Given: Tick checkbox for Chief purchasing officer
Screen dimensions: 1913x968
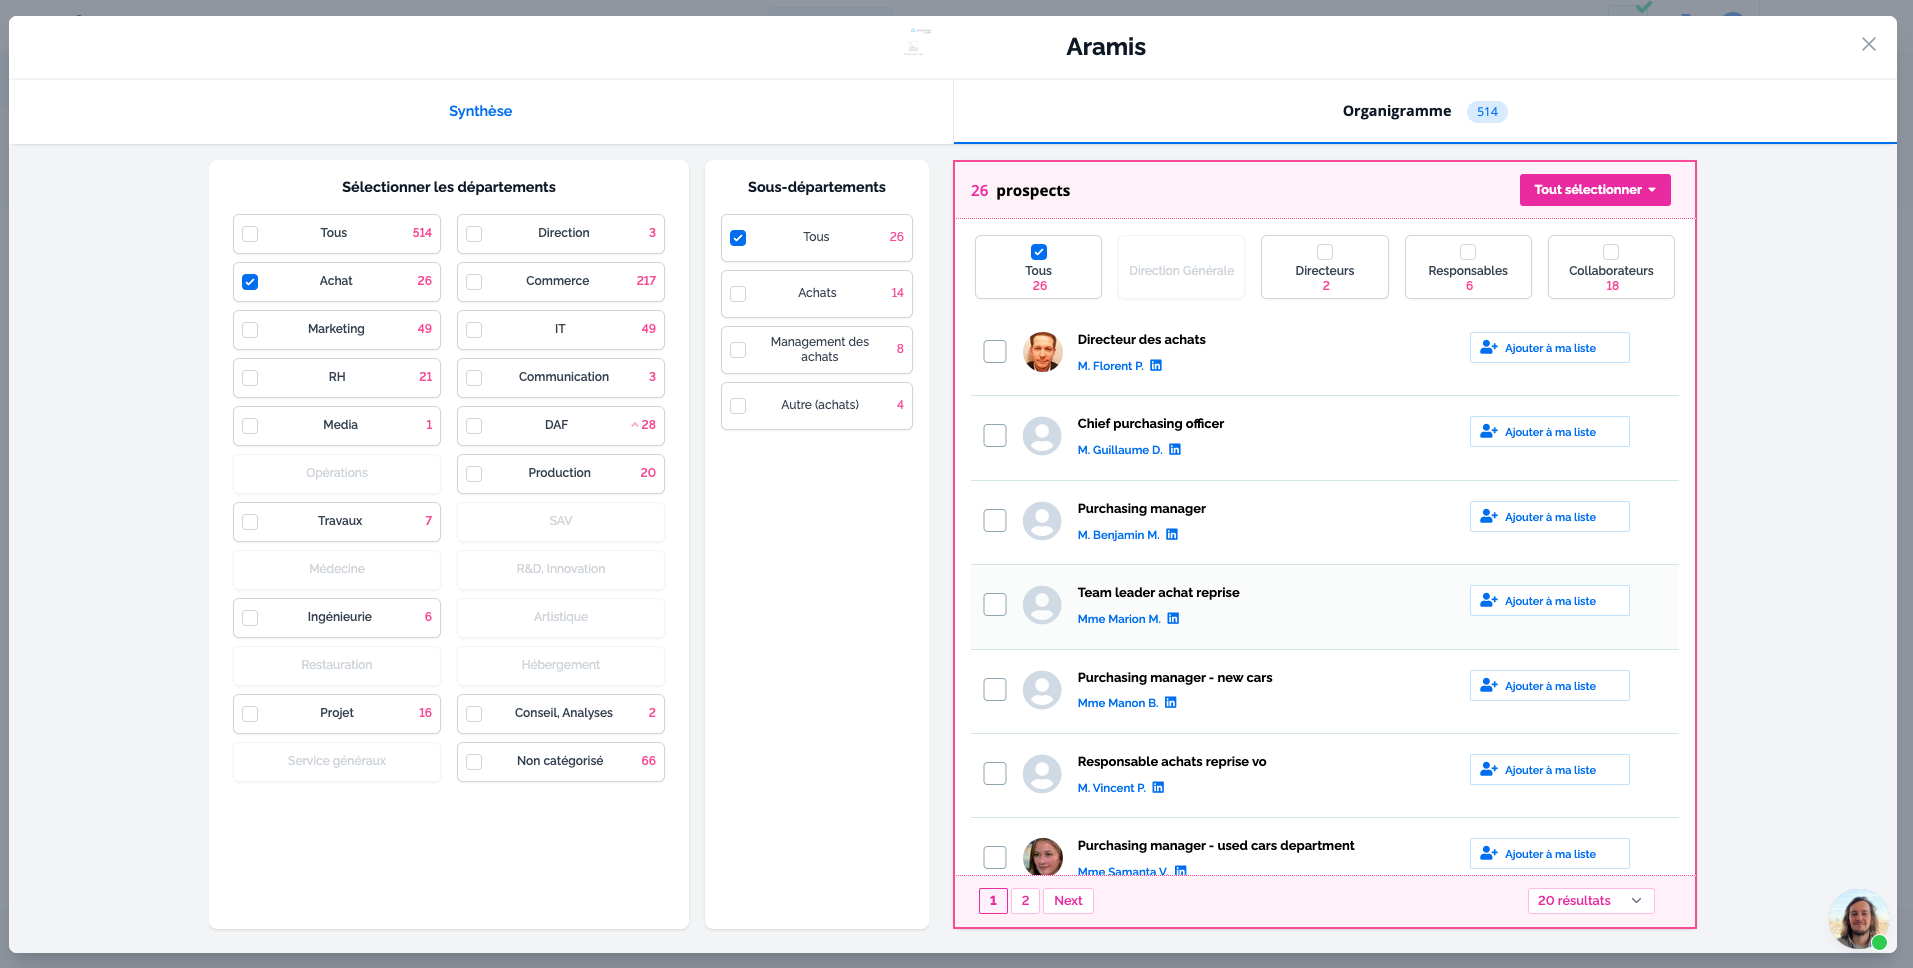Looking at the screenshot, I should [x=995, y=436].
